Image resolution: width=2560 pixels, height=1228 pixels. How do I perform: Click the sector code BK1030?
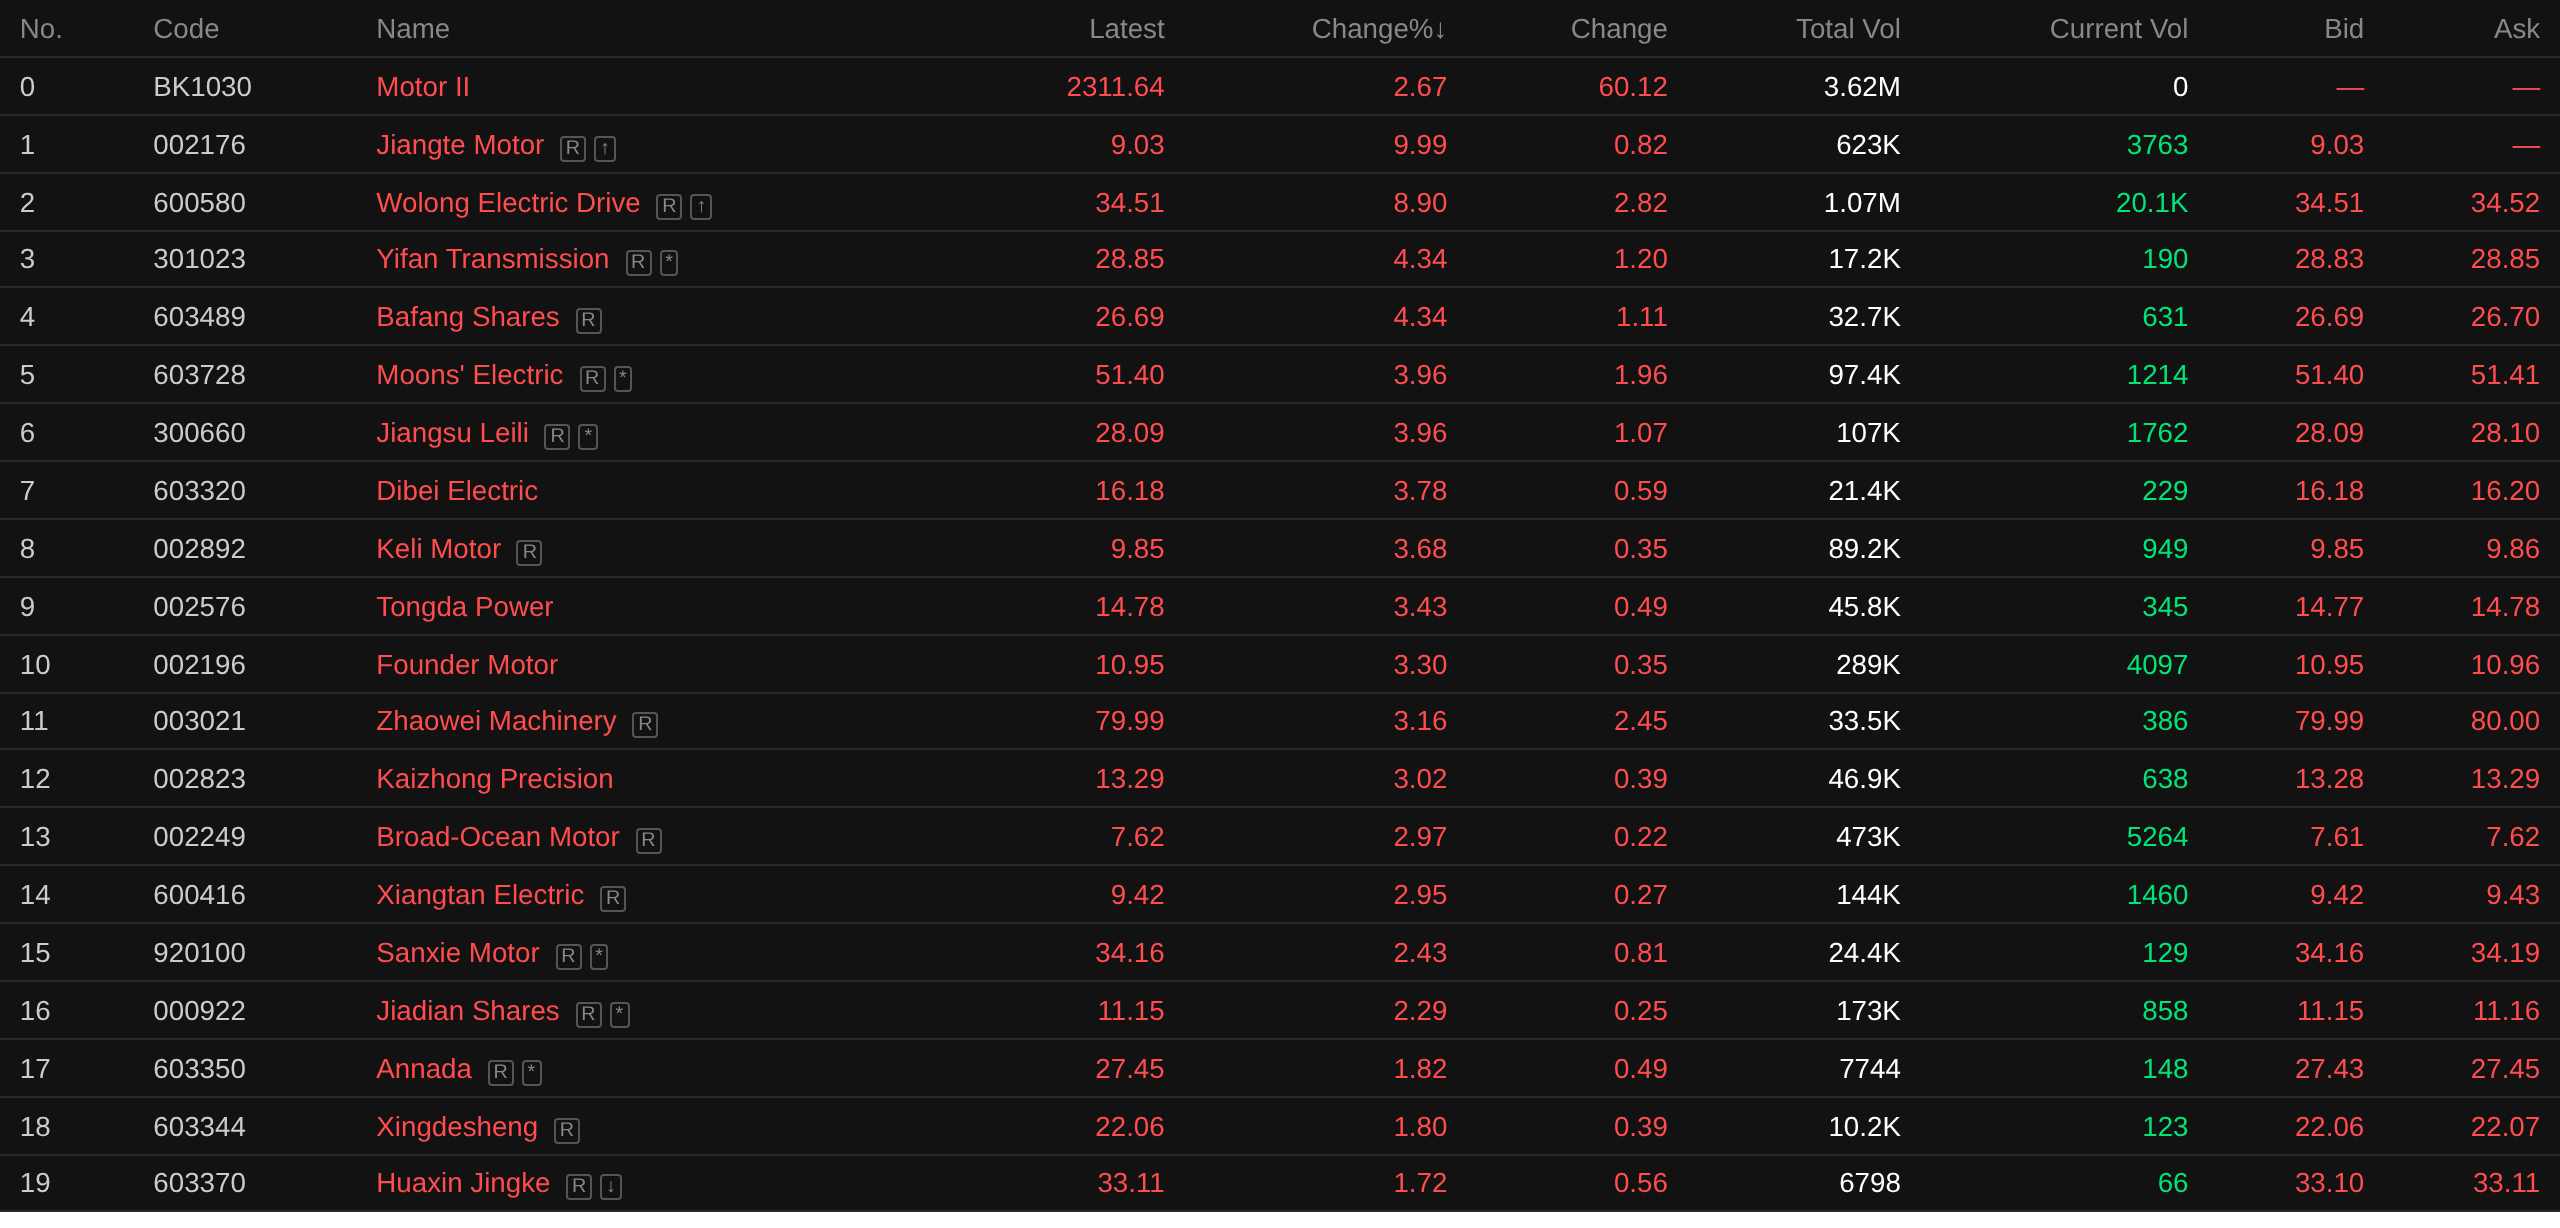202,87
